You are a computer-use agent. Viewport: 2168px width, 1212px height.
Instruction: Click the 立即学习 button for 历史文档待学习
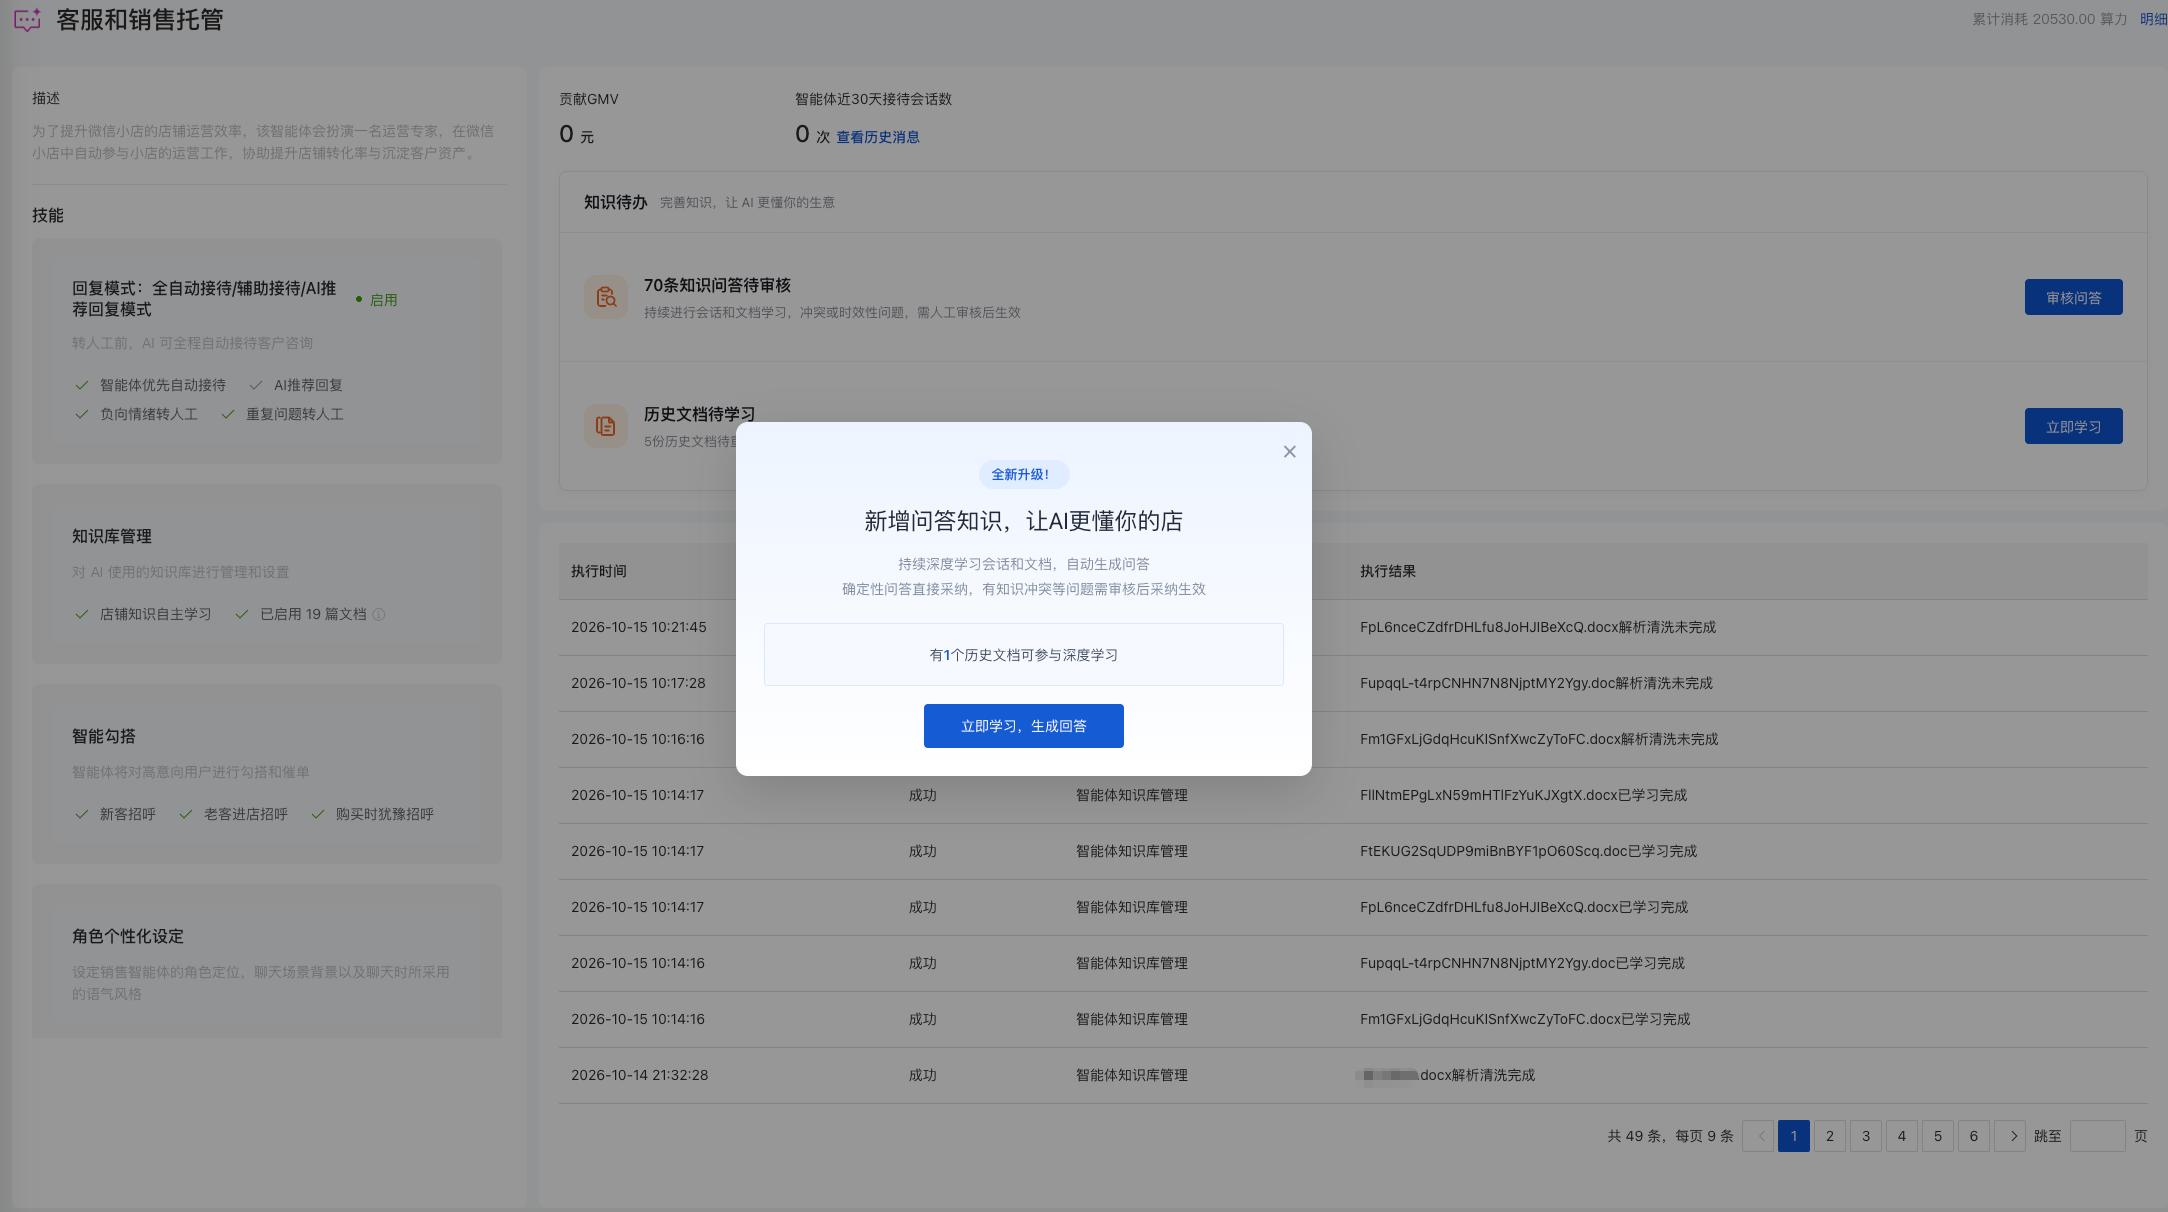[x=2073, y=426]
